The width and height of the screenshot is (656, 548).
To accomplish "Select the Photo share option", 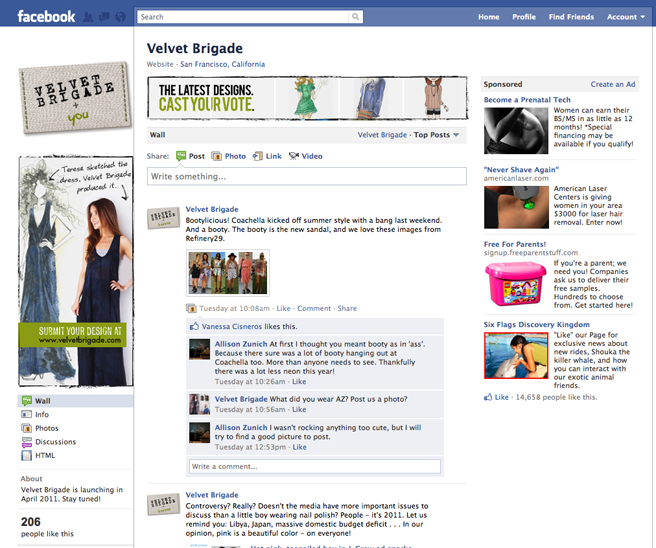I will [x=229, y=156].
